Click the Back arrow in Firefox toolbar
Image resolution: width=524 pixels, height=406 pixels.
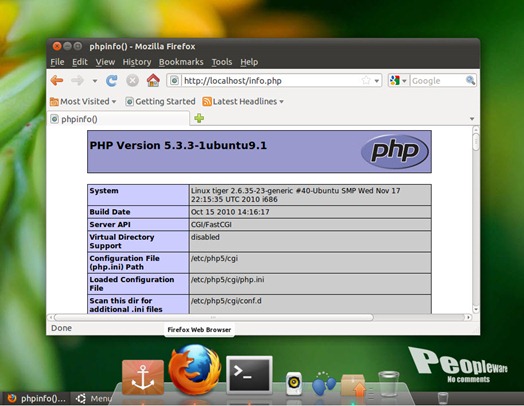[57, 81]
